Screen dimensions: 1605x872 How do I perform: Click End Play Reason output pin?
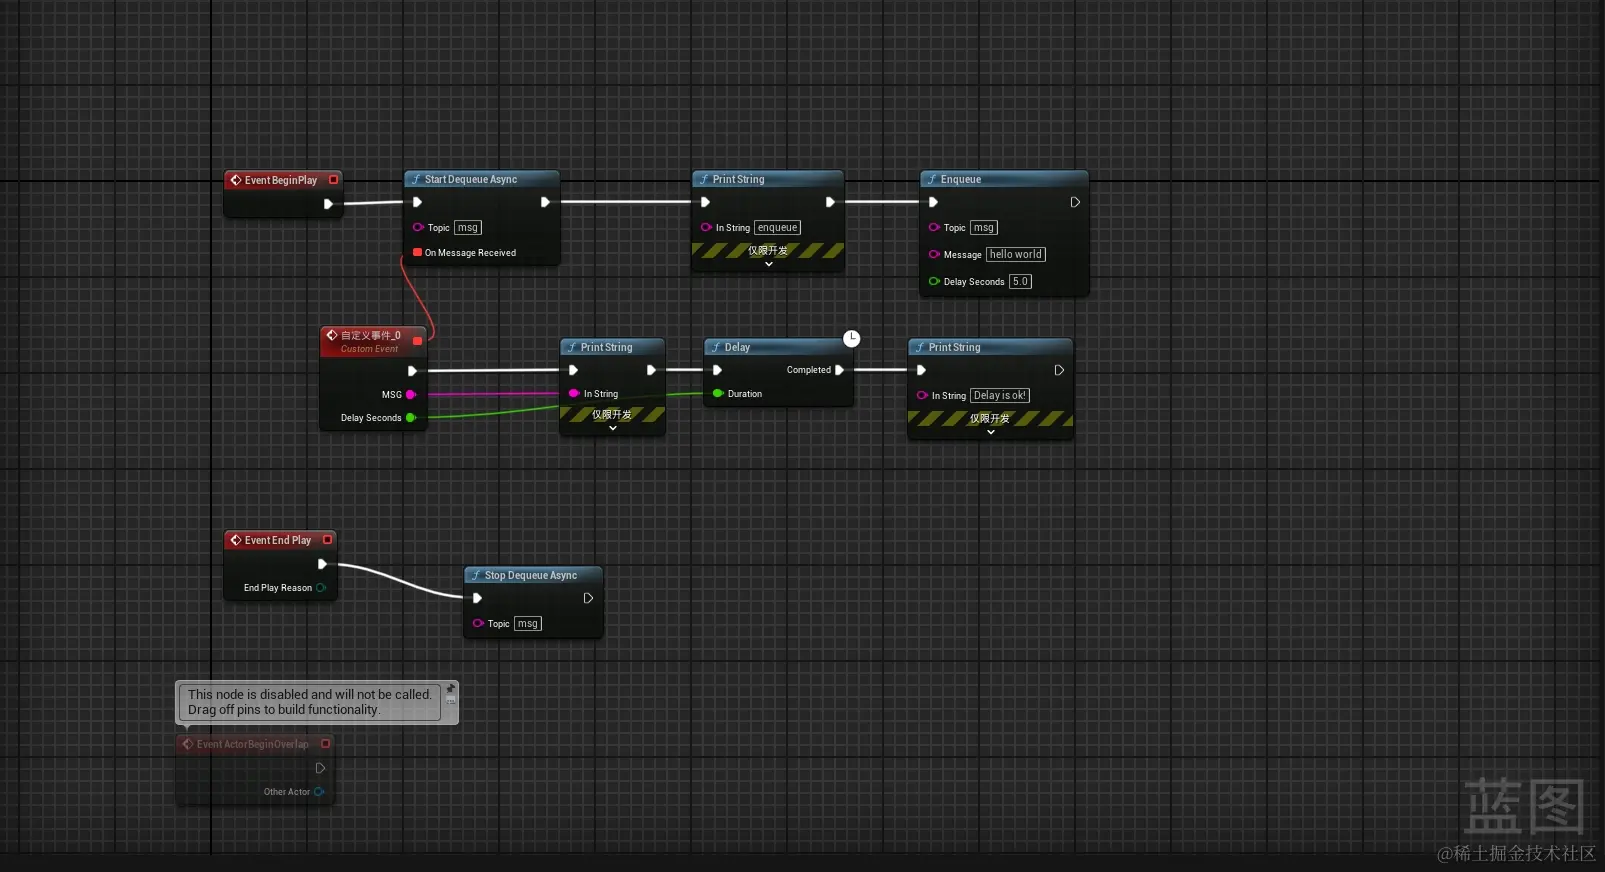[x=321, y=588]
